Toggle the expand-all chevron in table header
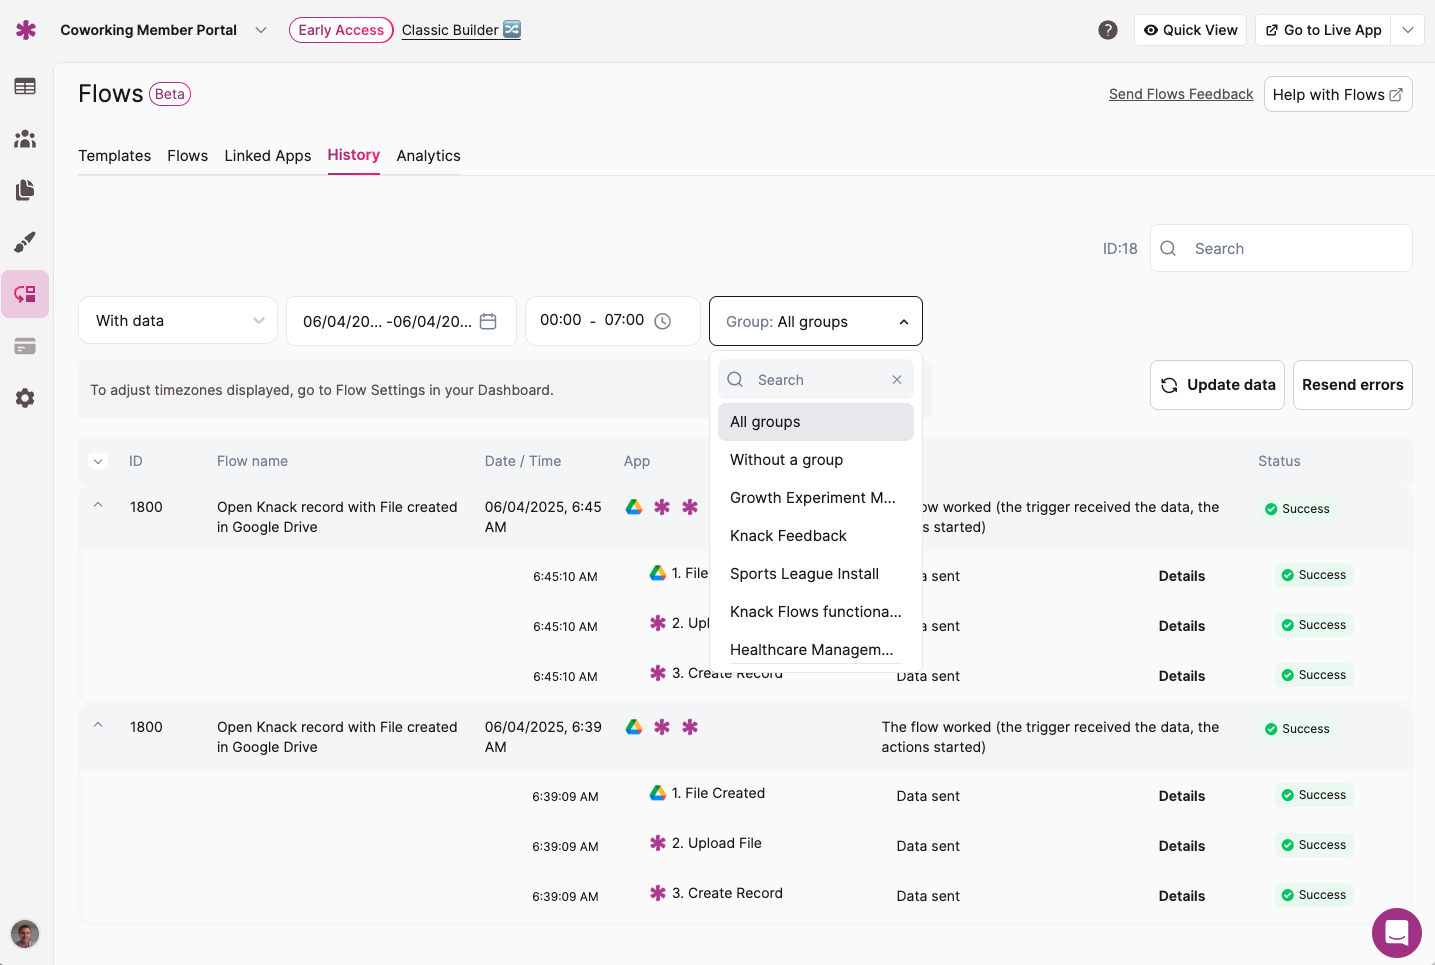 click(x=98, y=461)
